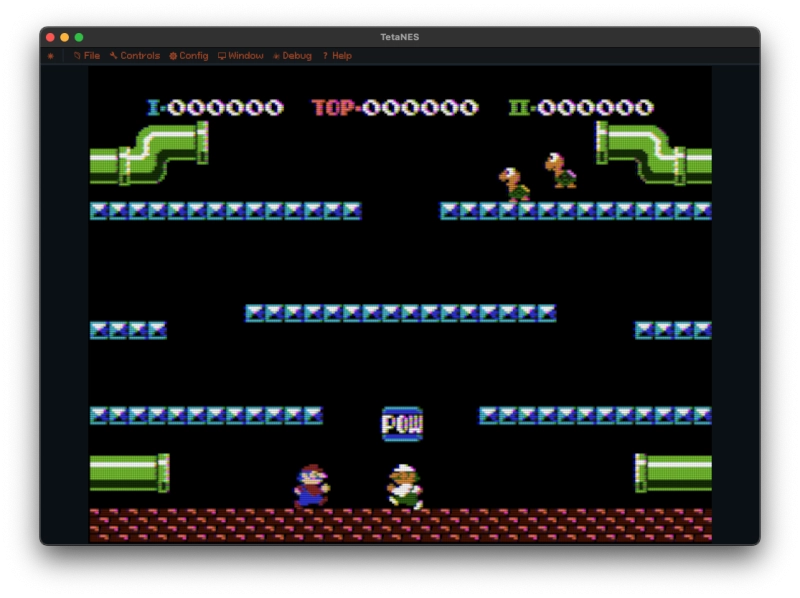Click the Luigi character in green and white
The width and height of the screenshot is (800, 598).
(x=405, y=486)
